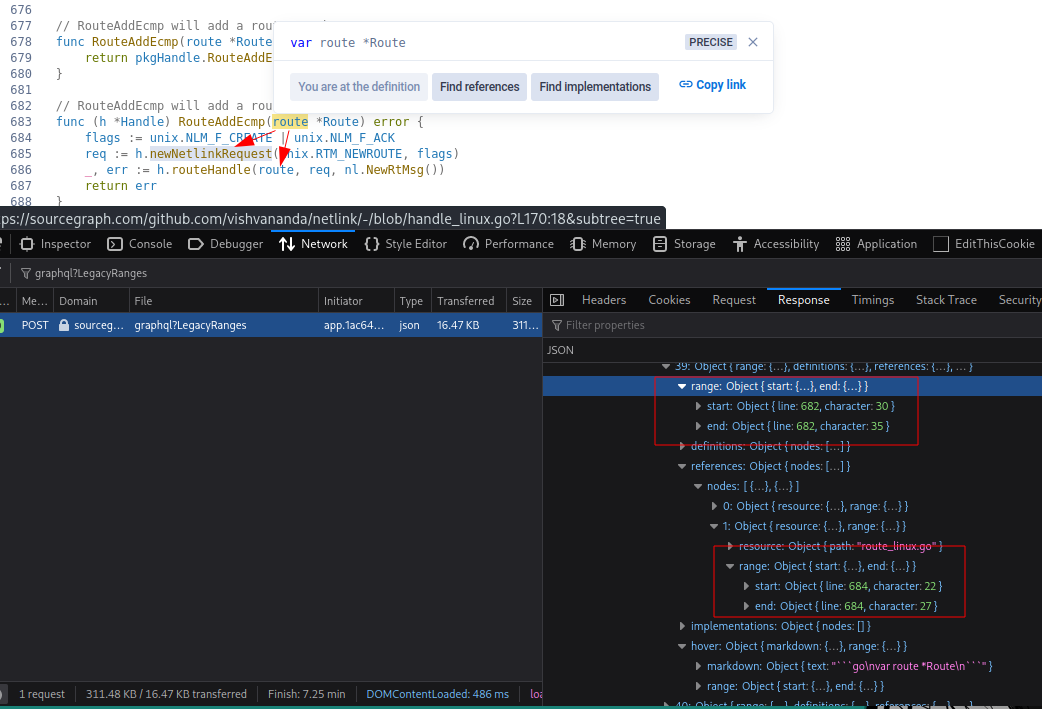1042x709 pixels.
Task: Close the route definition popover
Action: tap(752, 42)
